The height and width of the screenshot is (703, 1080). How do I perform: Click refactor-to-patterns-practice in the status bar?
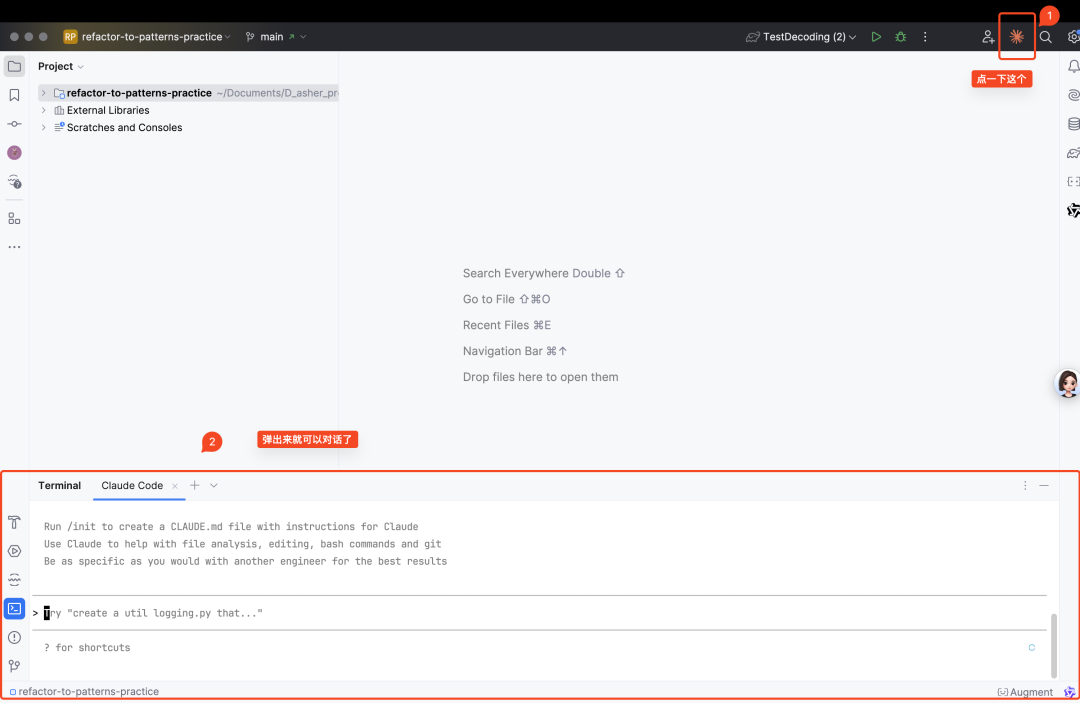(x=84, y=692)
